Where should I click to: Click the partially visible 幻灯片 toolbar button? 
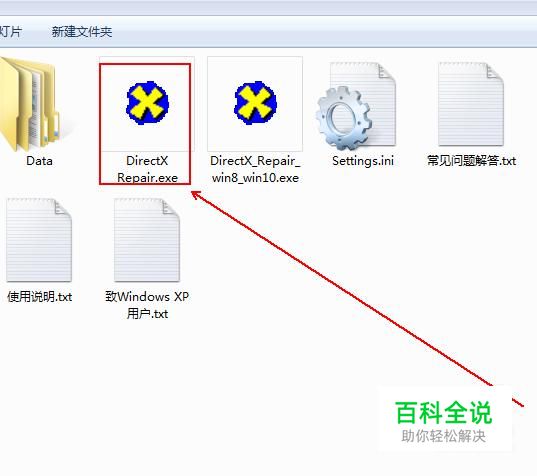pyautogui.click(x=11, y=32)
